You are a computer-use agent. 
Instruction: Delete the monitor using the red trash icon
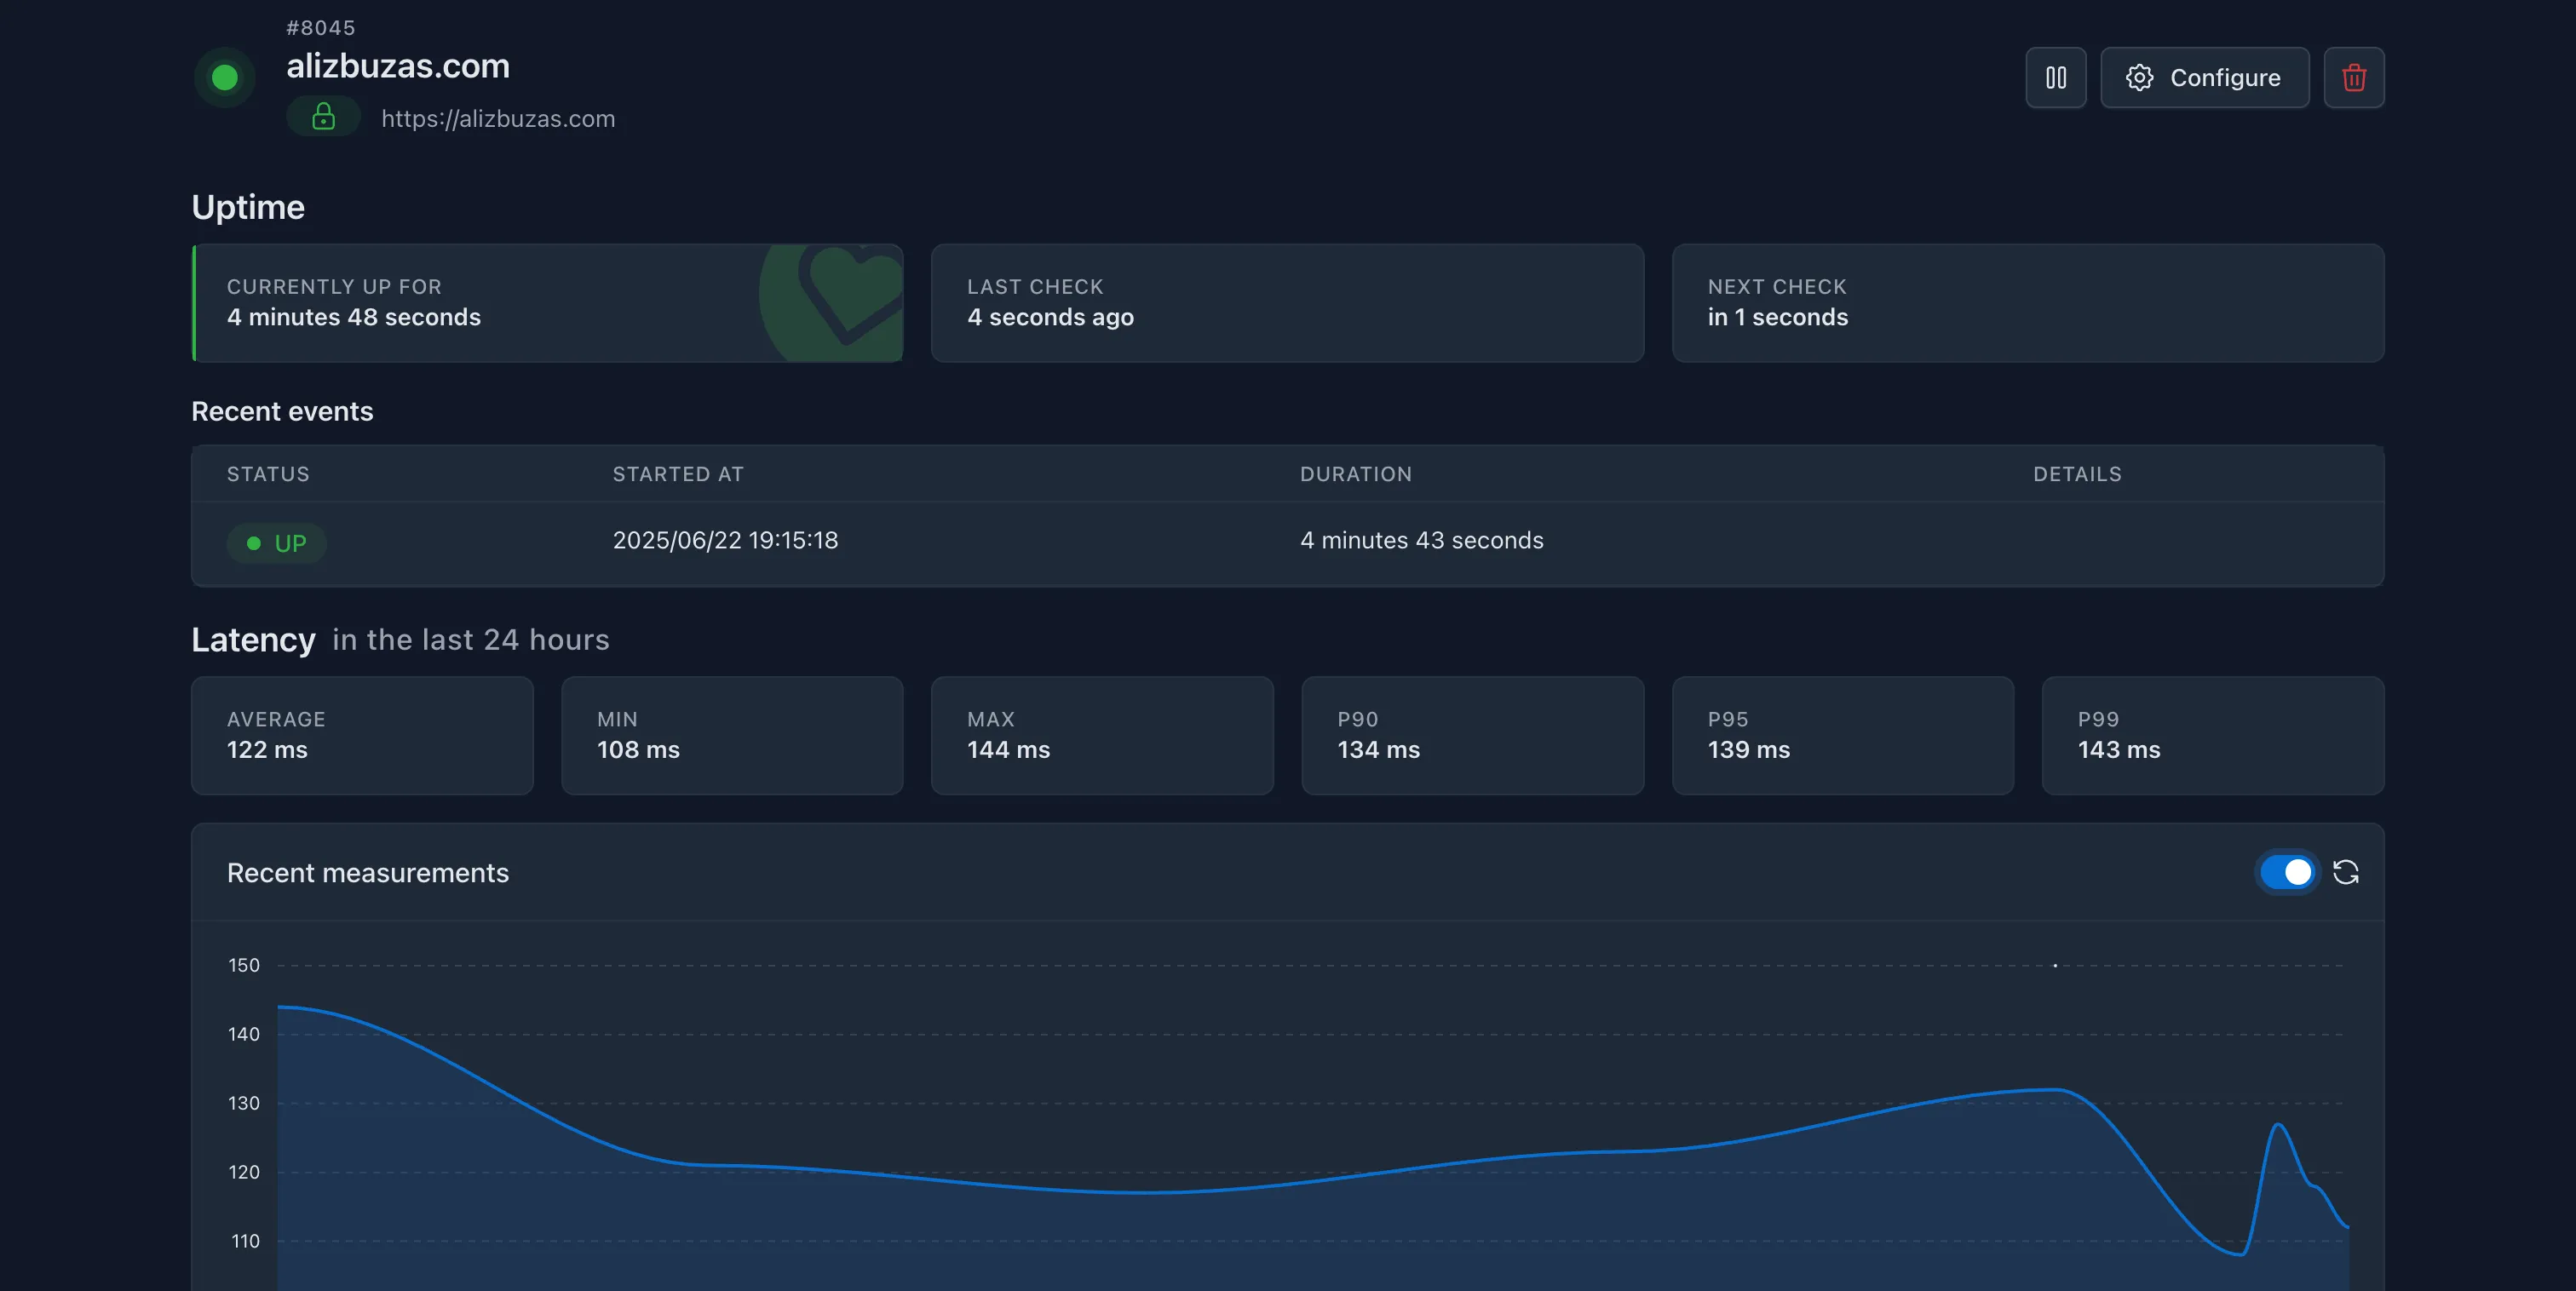(x=2353, y=77)
